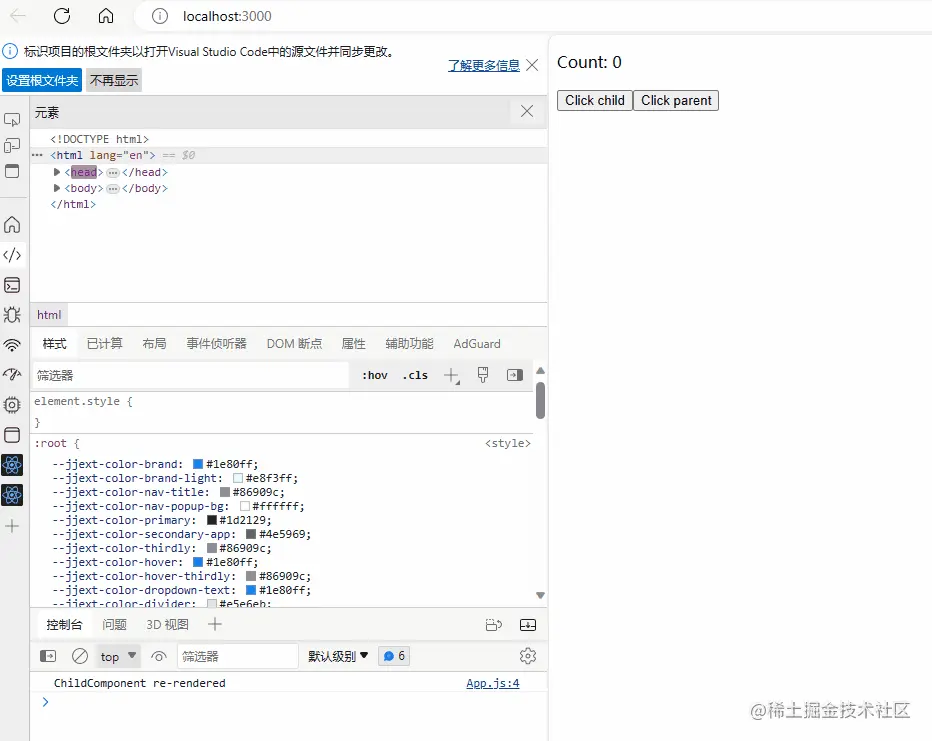932x741 pixels.
Task: Open the AdGuard tab
Action: [x=477, y=343]
